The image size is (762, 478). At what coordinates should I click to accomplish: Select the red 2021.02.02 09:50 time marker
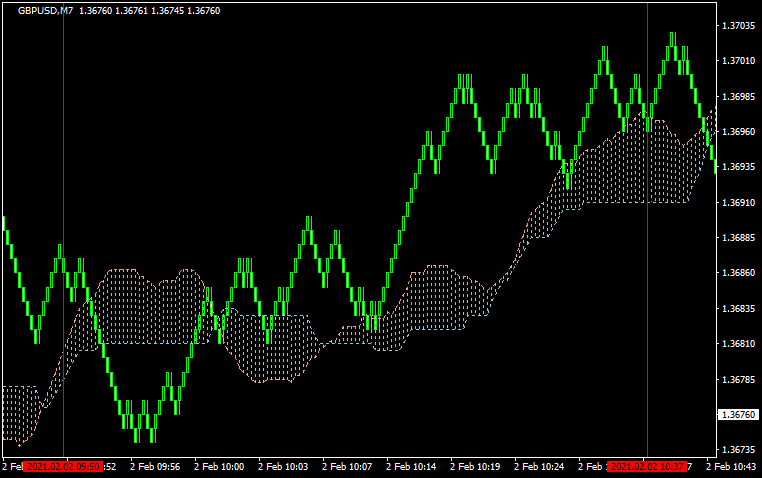(x=63, y=467)
